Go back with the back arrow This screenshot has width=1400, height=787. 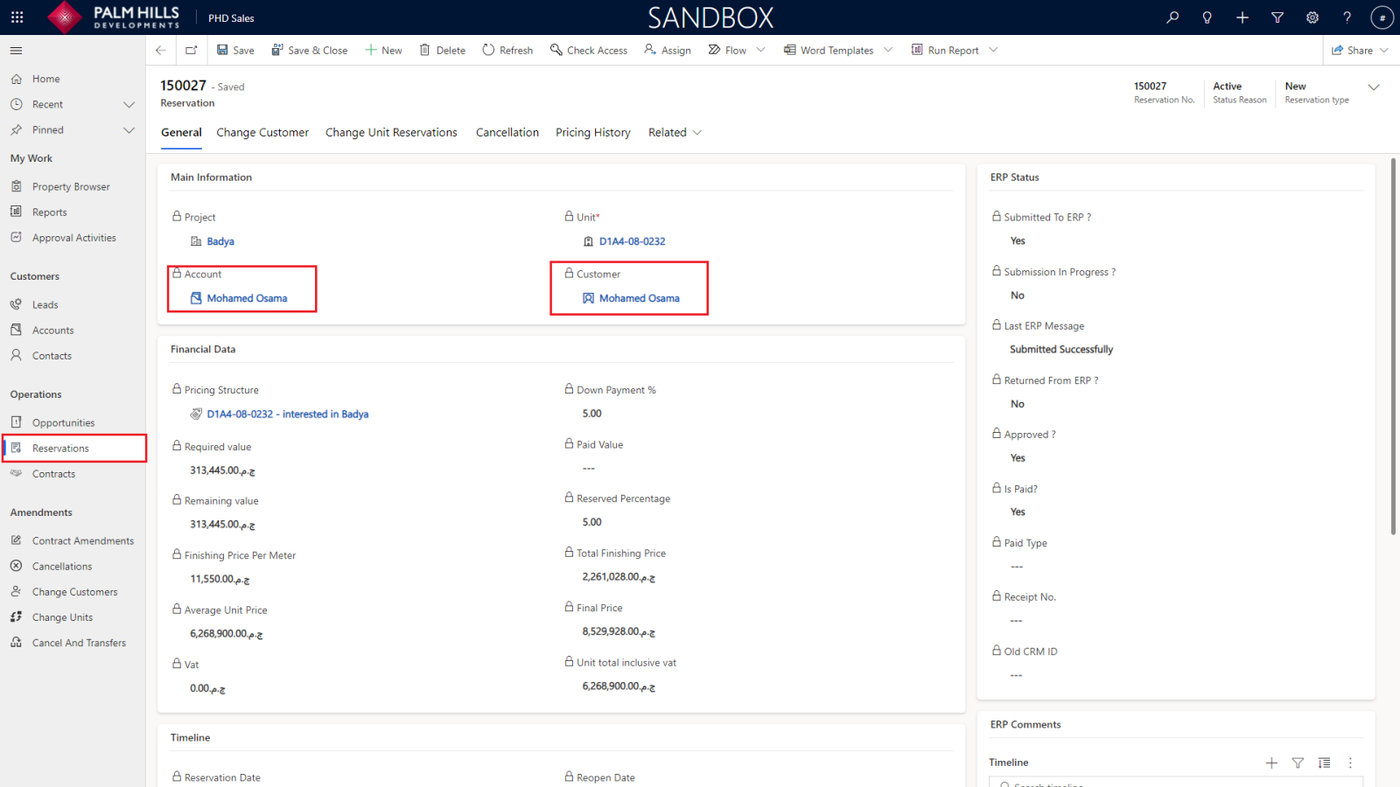tap(161, 50)
